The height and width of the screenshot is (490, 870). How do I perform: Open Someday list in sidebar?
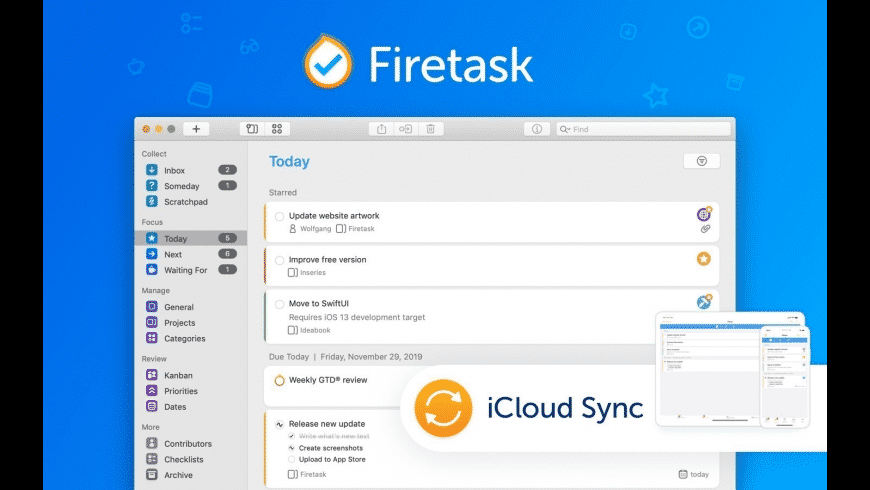pos(191,186)
